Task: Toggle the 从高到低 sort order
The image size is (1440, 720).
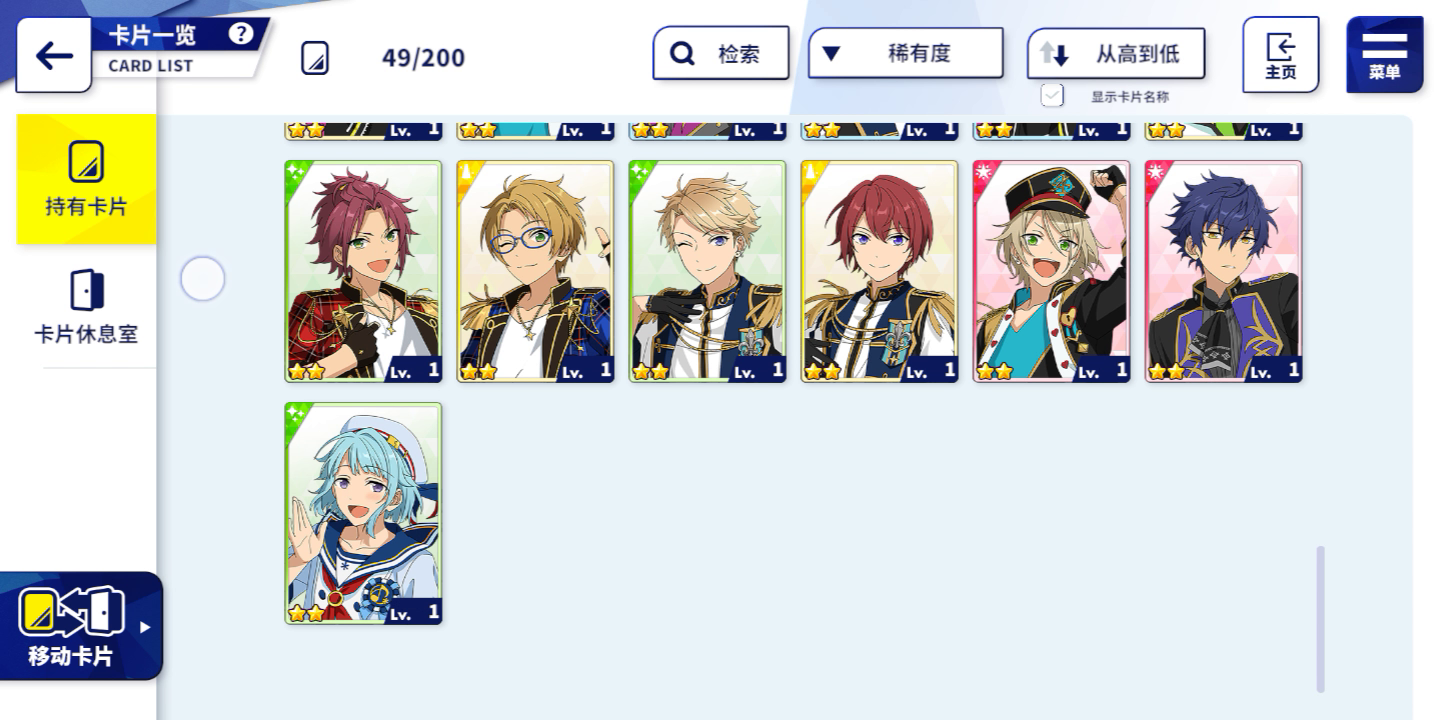Action: (1116, 53)
